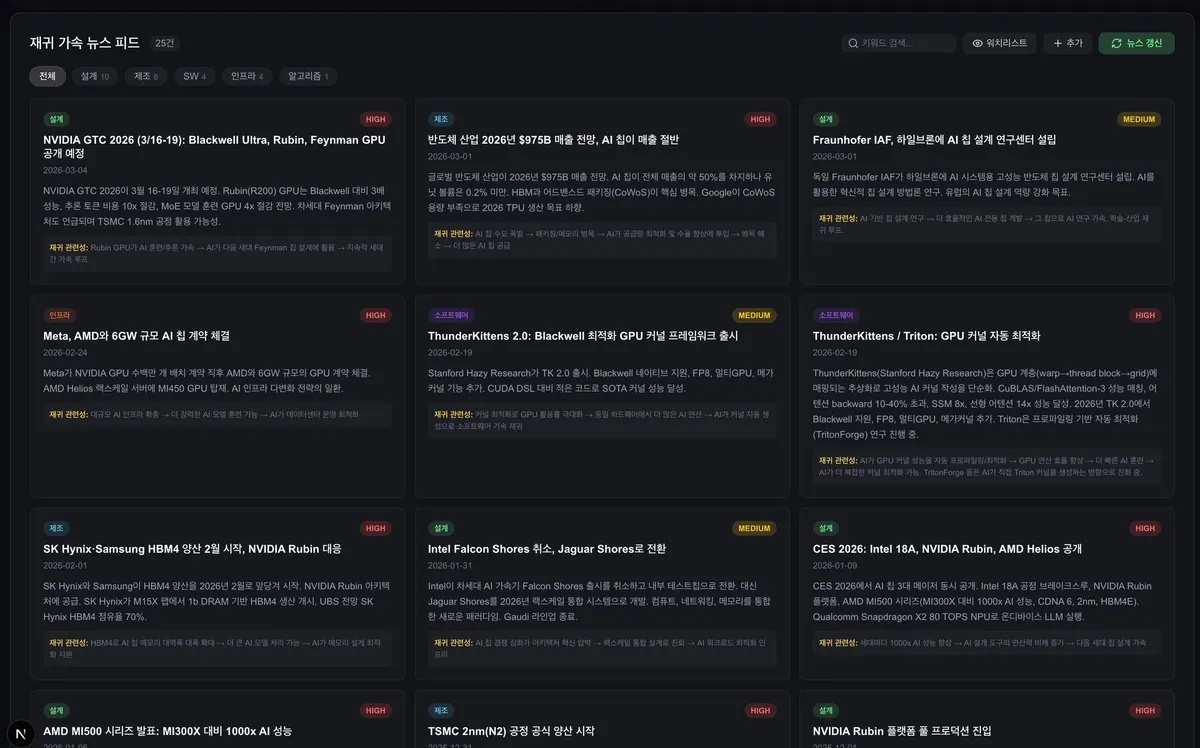The image size is (1200, 748).
Task: Click 설계 tag on Intel Falcon Shores card
Action: (441, 528)
